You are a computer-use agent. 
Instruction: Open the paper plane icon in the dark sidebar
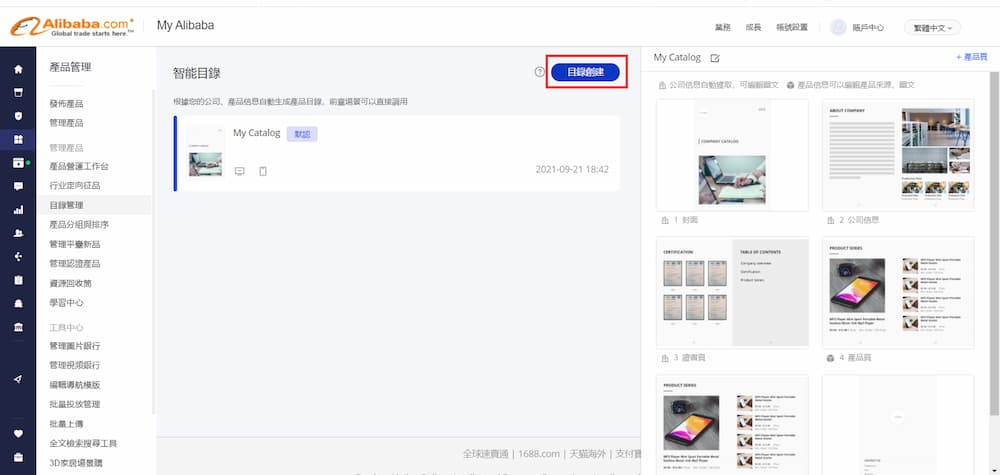click(x=18, y=379)
